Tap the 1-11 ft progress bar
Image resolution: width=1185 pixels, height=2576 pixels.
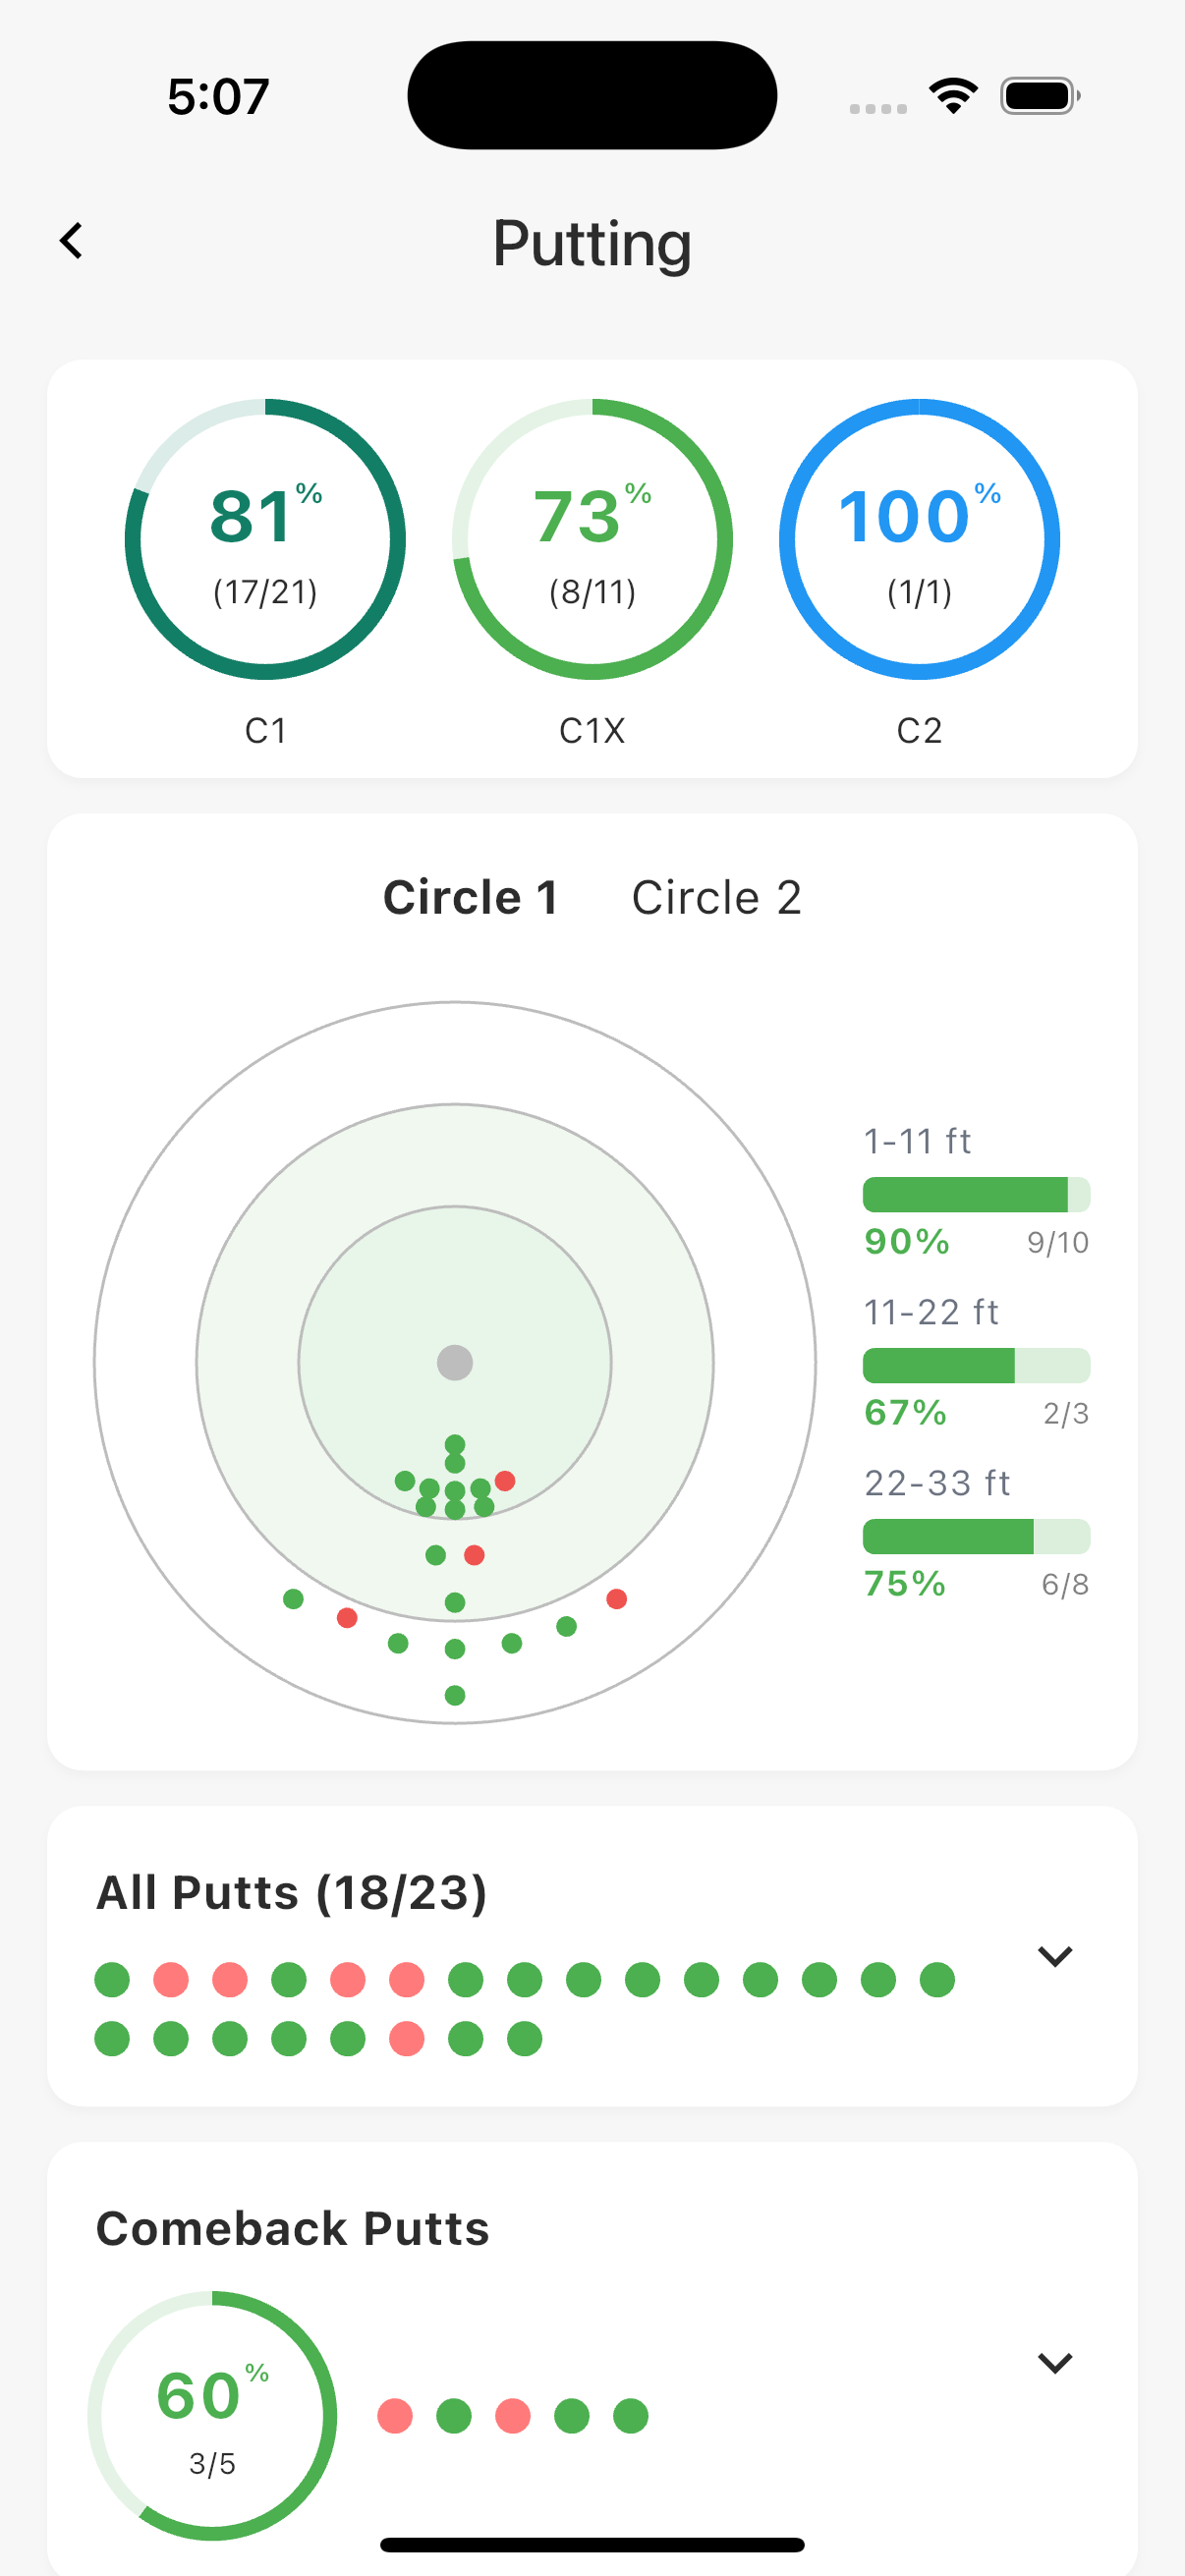[976, 1194]
